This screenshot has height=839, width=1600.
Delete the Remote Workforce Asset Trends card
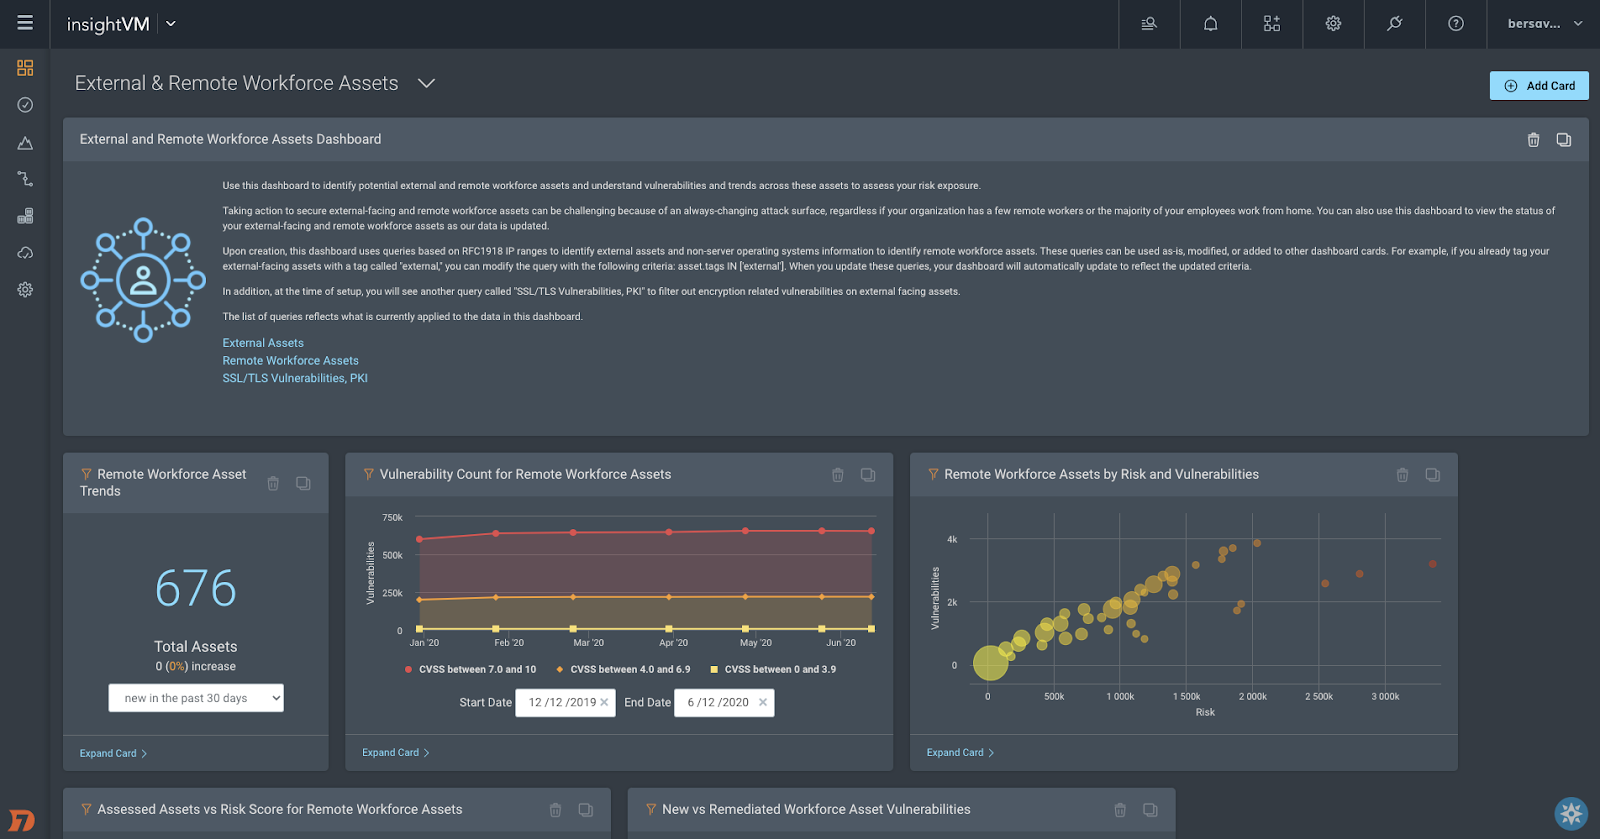[273, 483]
